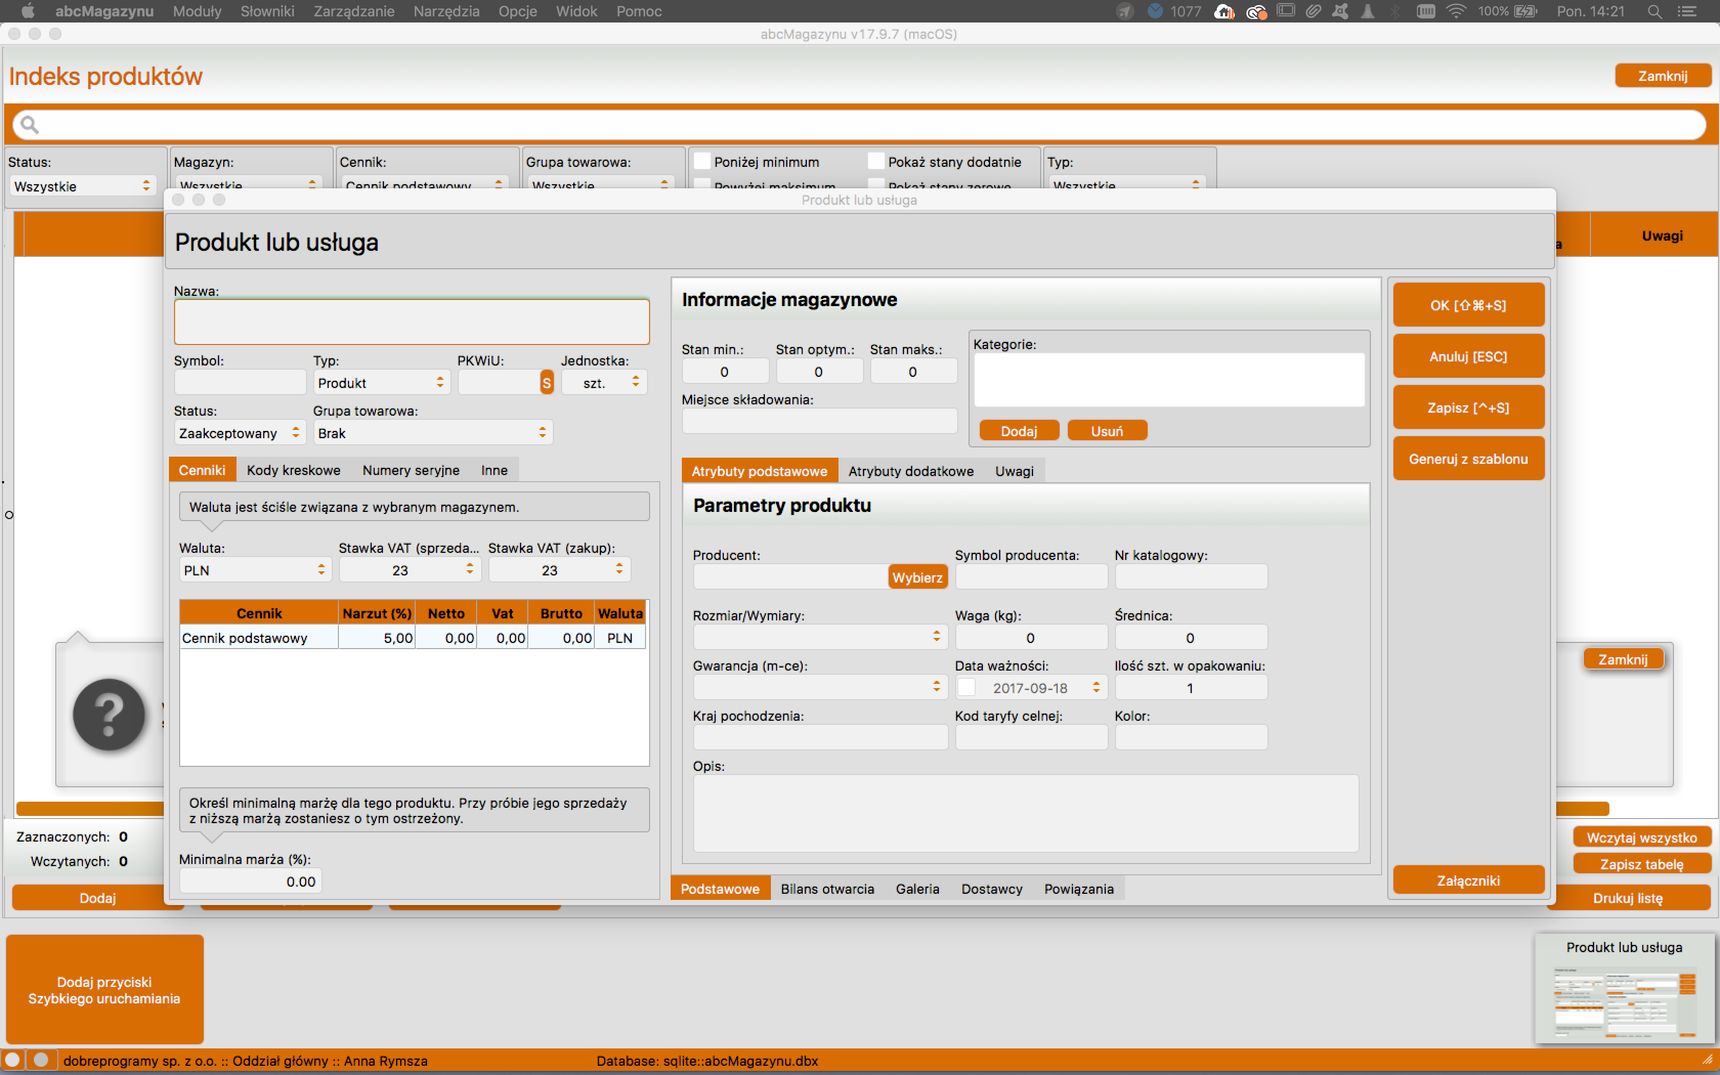Image resolution: width=1720 pixels, height=1075 pixels.
Task: Click the Nazwa text field
Action: (411, 322)
